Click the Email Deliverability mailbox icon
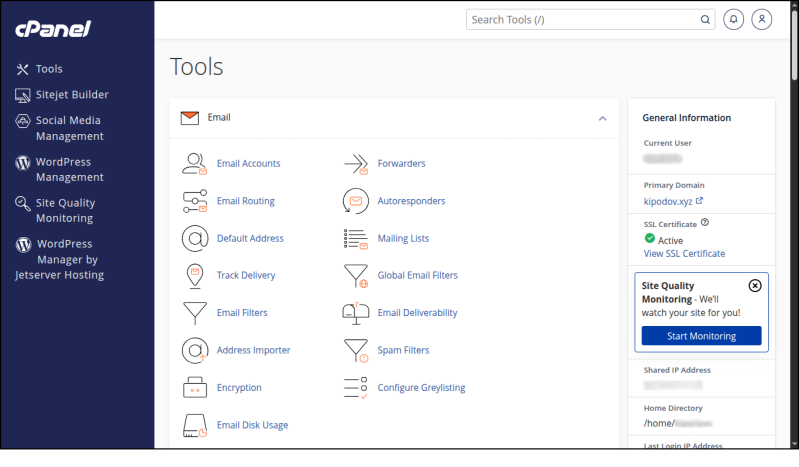Screen dimensions: 799x467 [356, 313]
